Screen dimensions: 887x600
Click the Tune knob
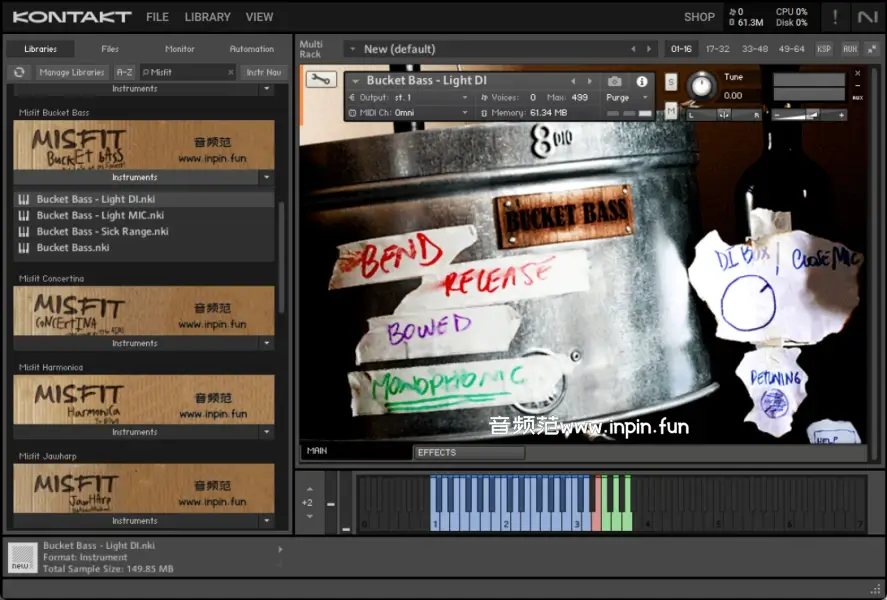point(702,86)
